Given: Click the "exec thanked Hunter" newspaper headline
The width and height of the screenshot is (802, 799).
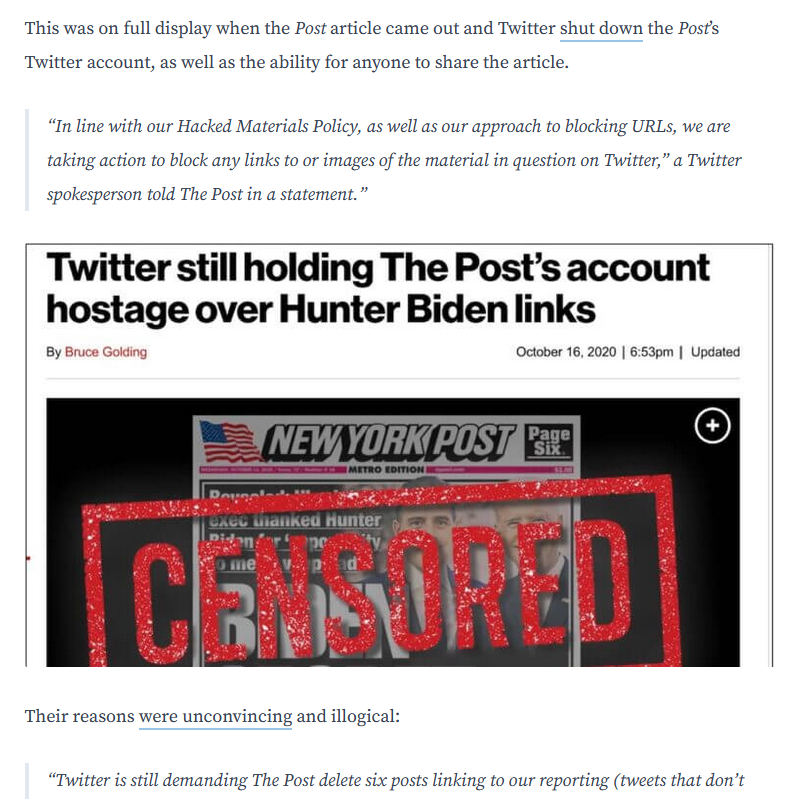Looking at the screenshot, I should 296,520.
